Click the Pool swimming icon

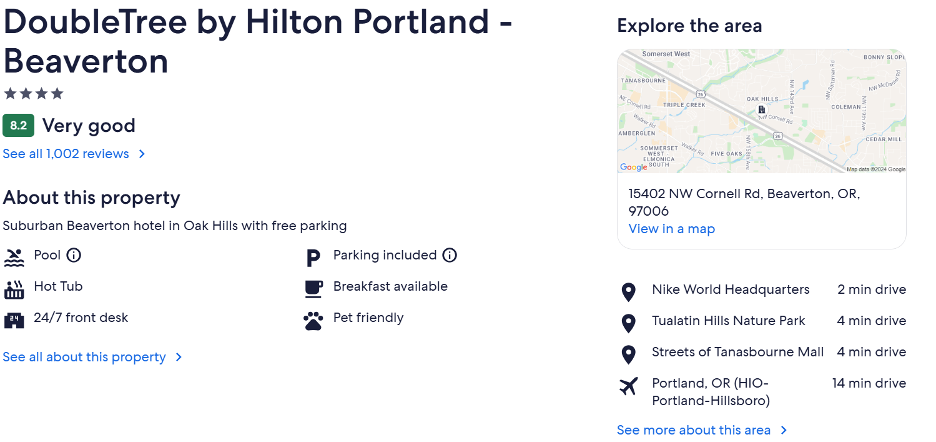click(14, 257)
